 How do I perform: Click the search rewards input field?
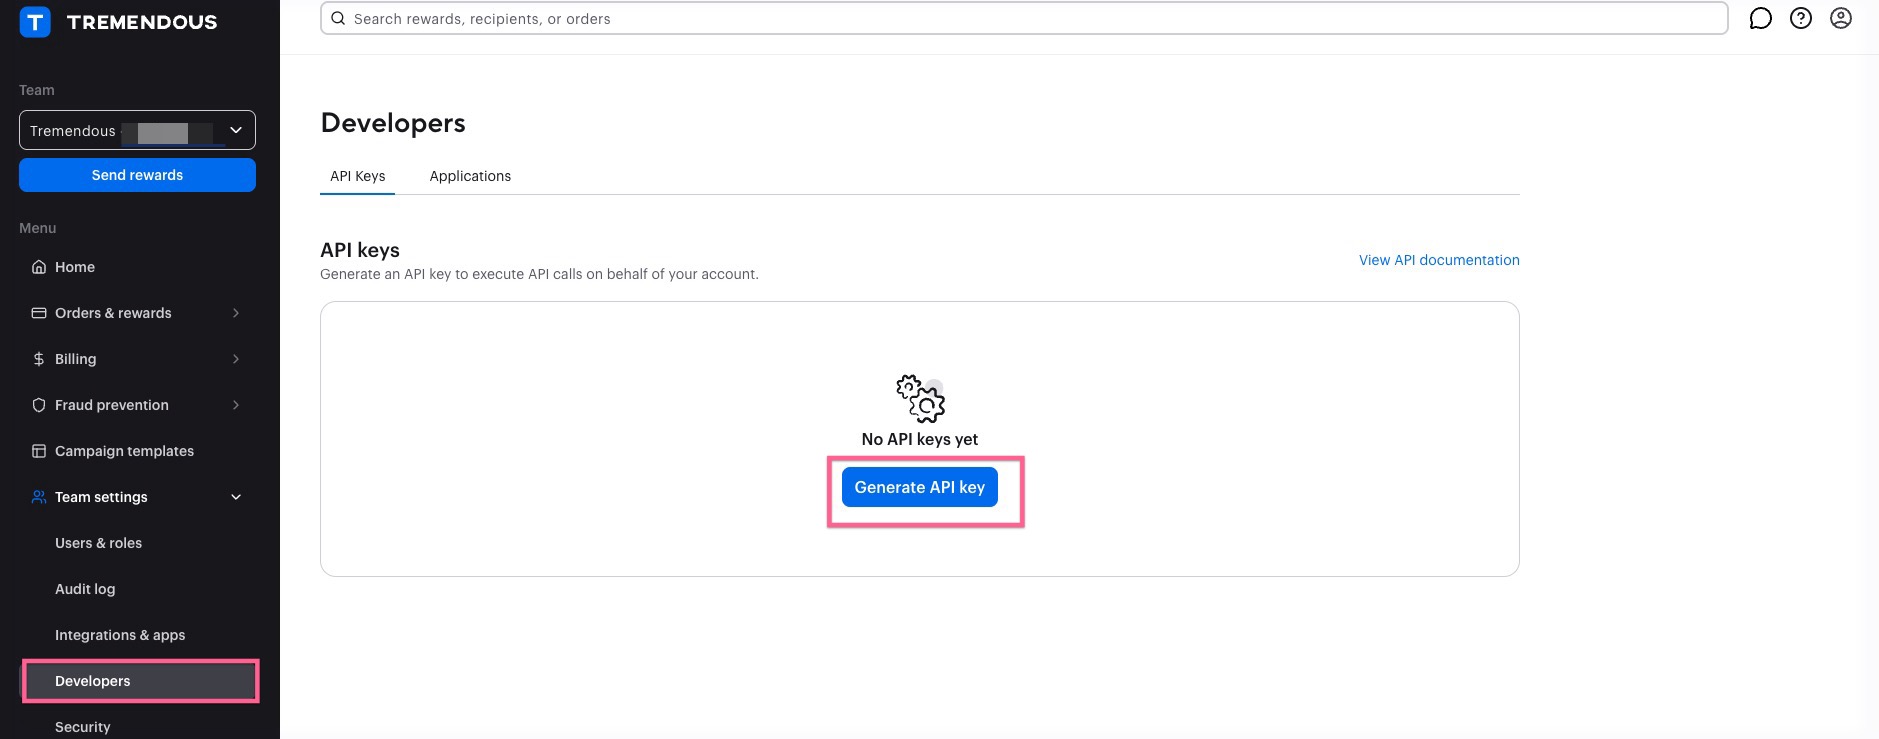point(700,18)
